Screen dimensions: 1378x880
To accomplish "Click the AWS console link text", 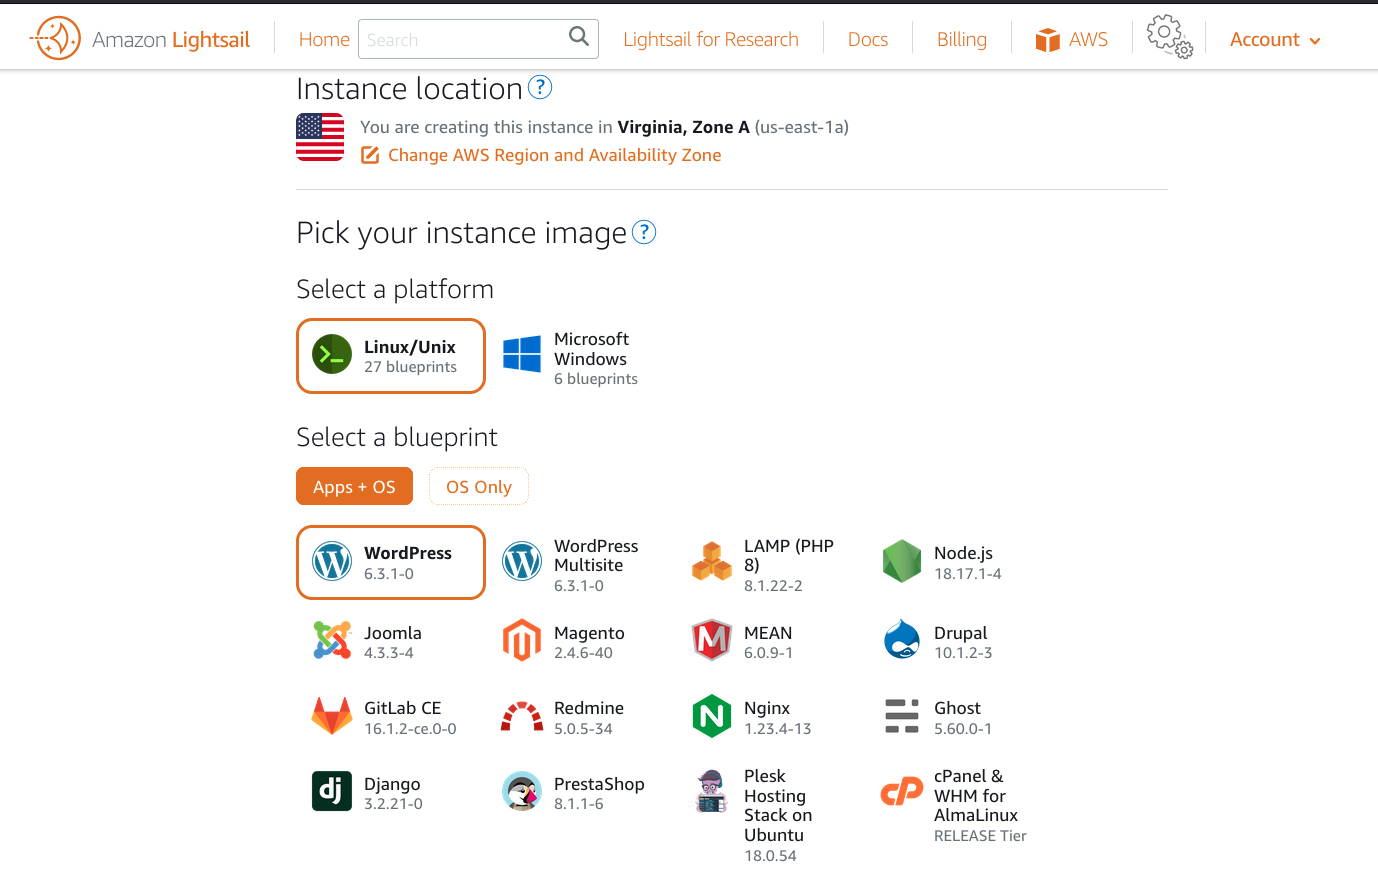I will pyautogui.click(x=1088, y=40).
